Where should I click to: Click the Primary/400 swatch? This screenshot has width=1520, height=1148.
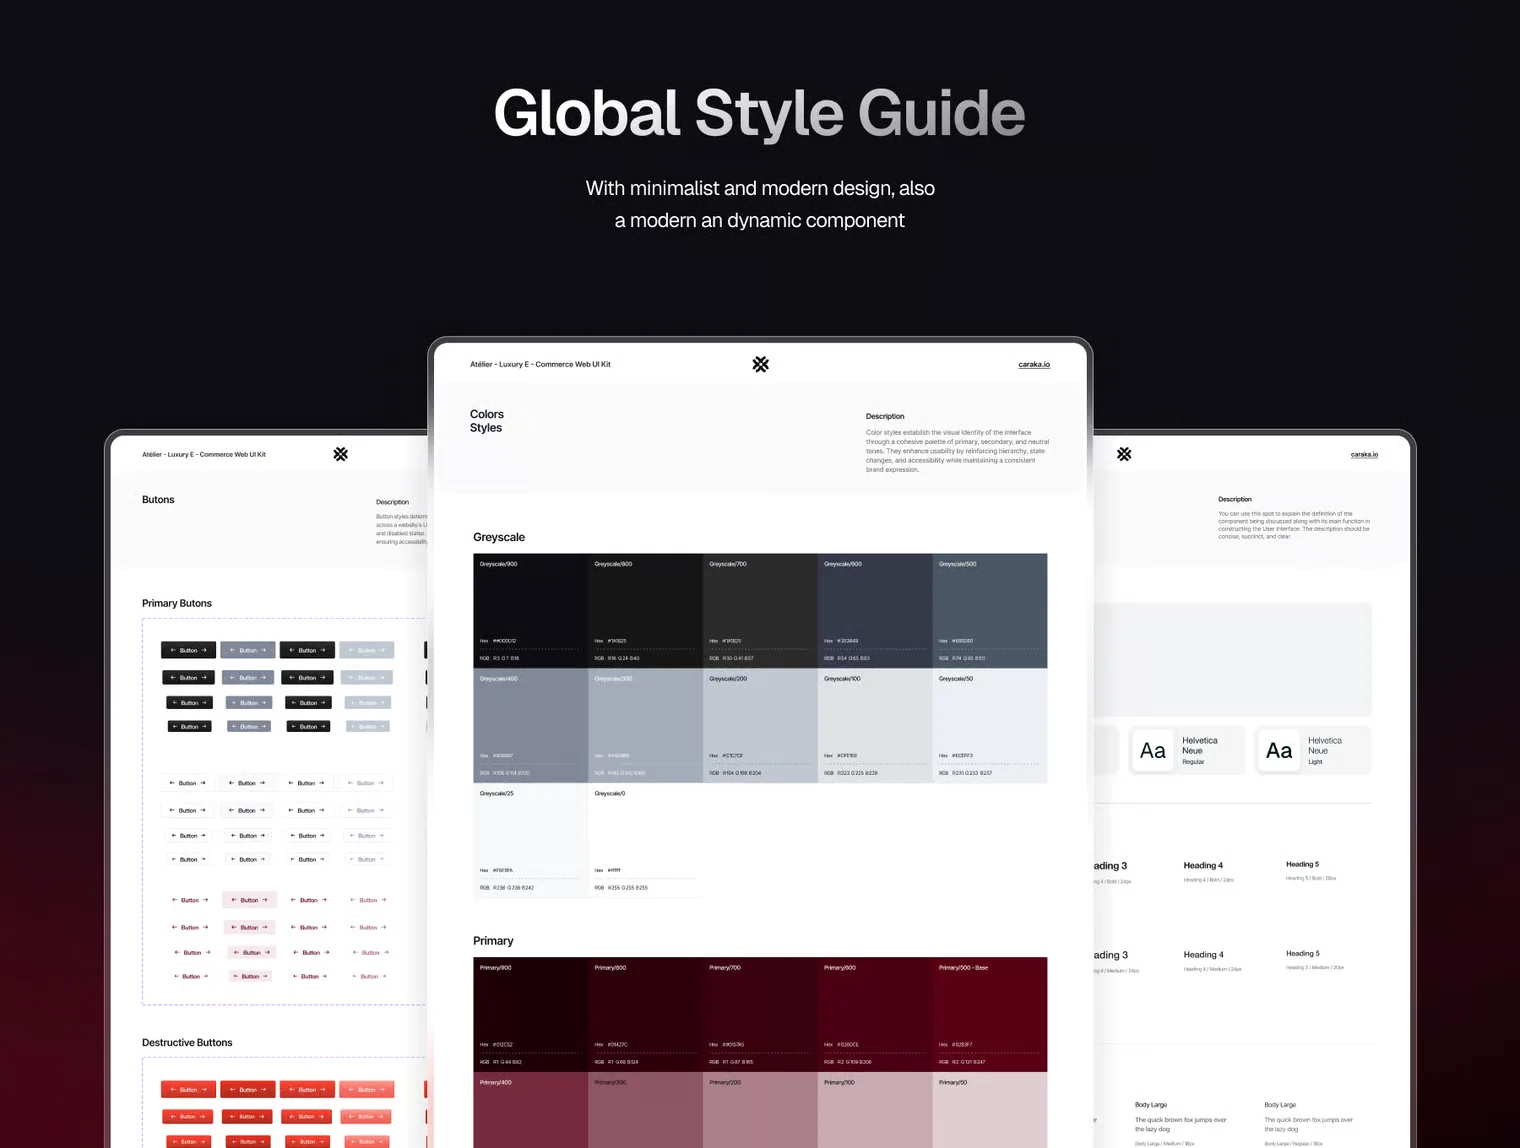click(530, 1110)
